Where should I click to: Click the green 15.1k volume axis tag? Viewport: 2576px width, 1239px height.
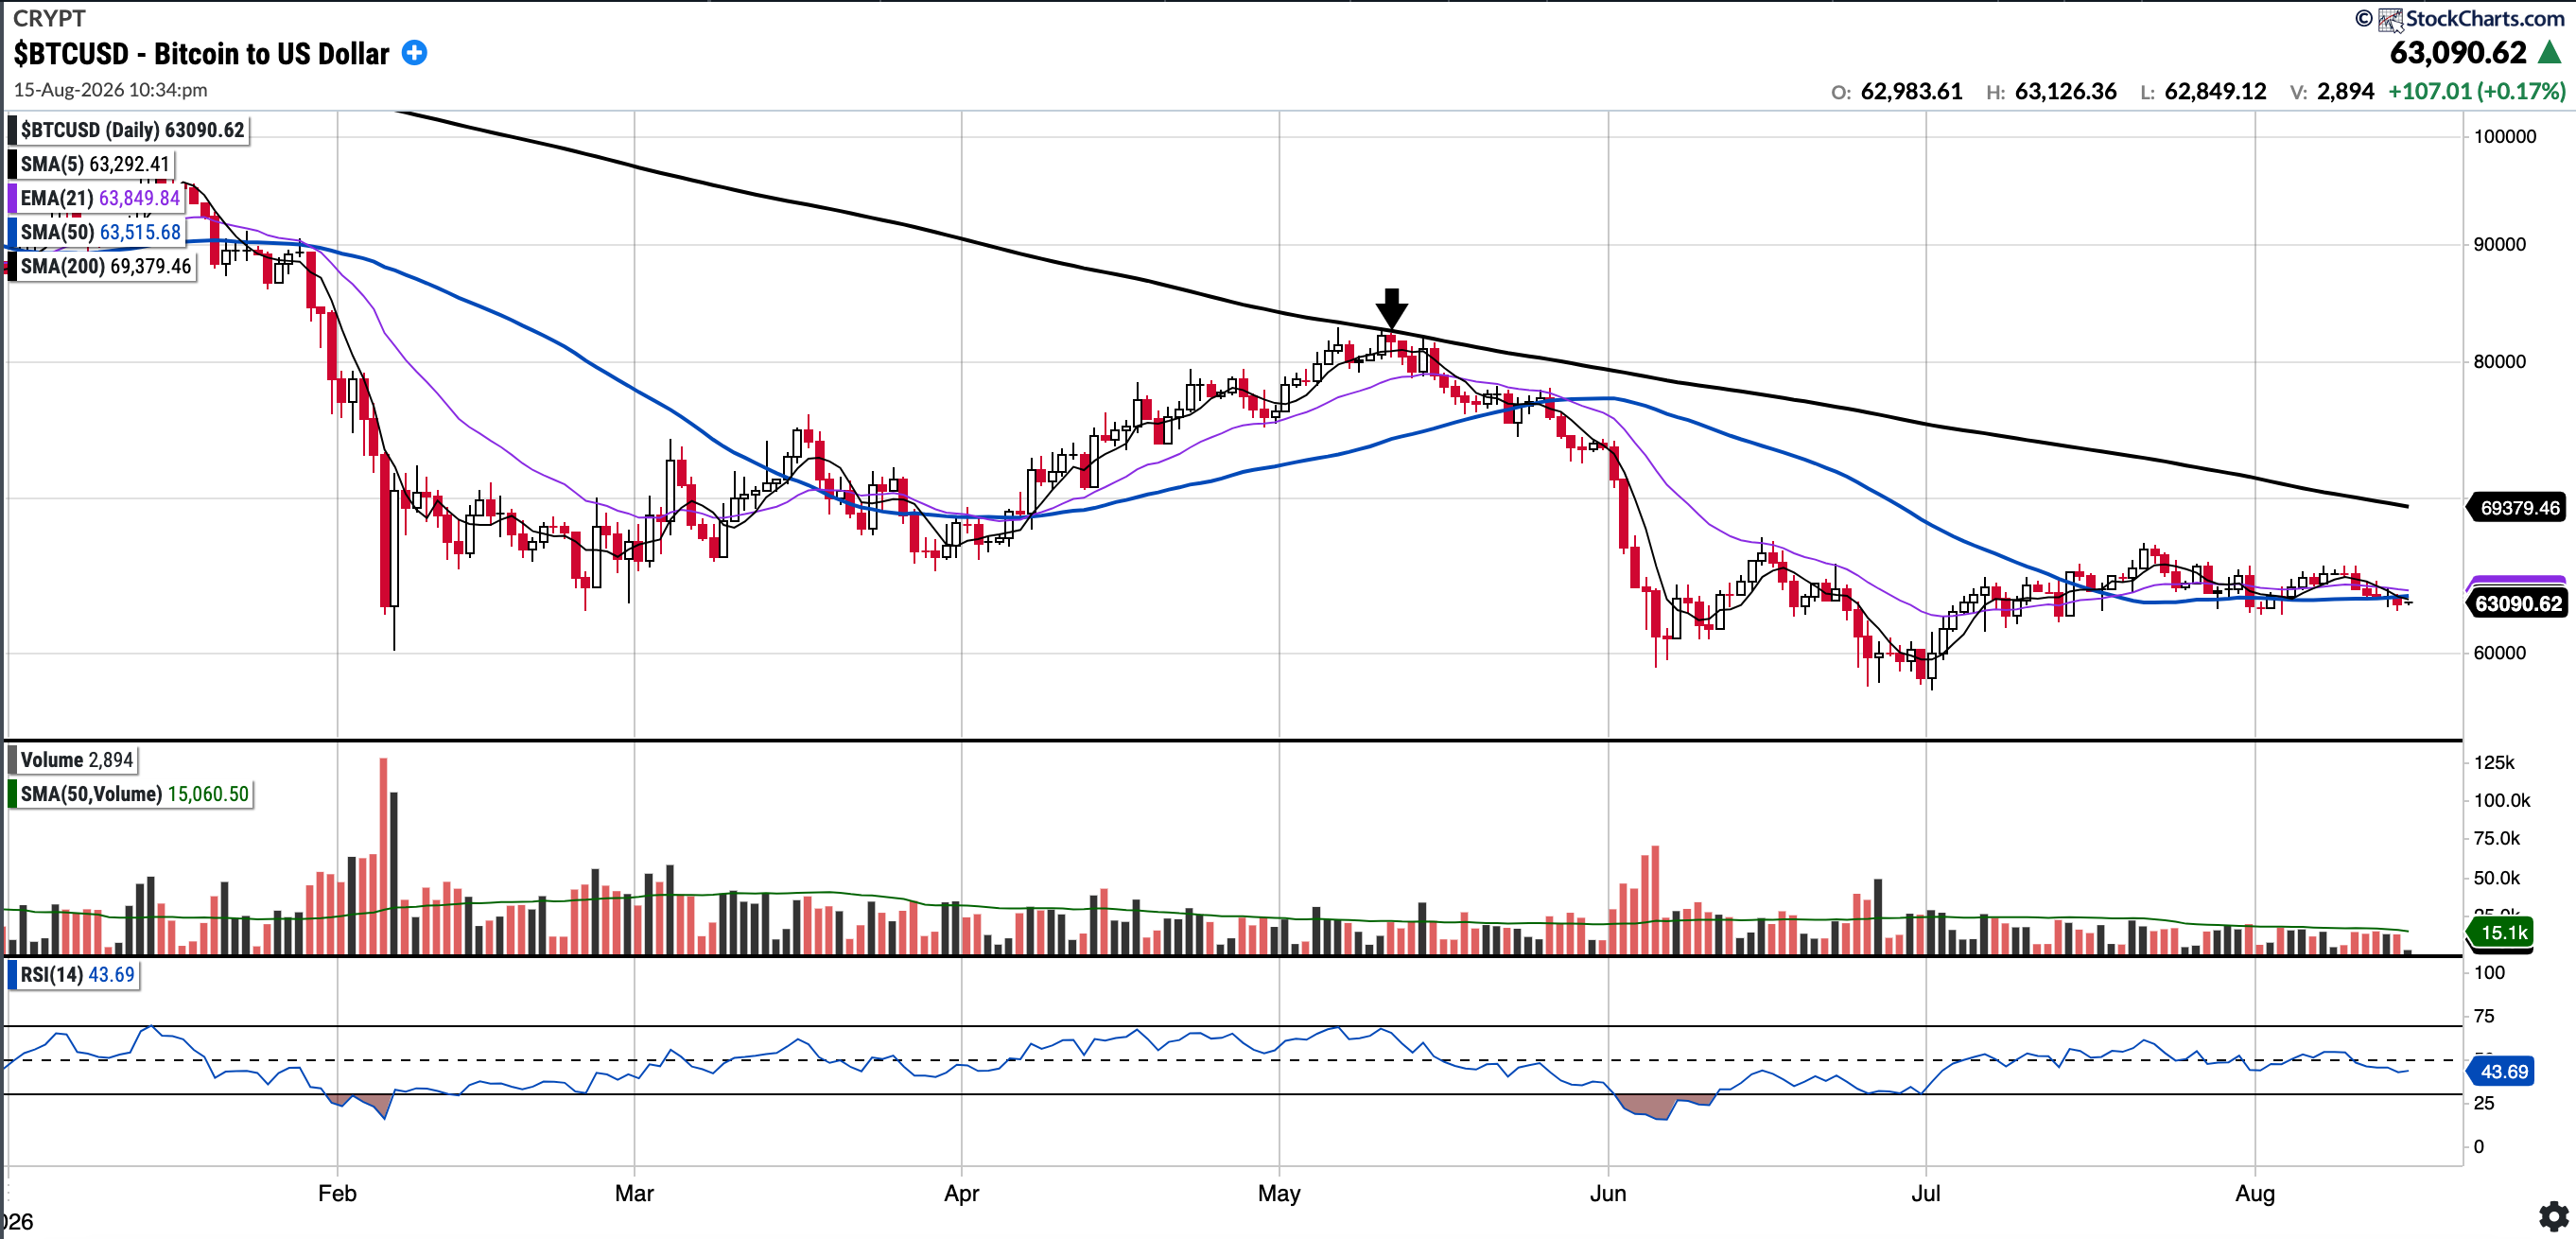2502,933
